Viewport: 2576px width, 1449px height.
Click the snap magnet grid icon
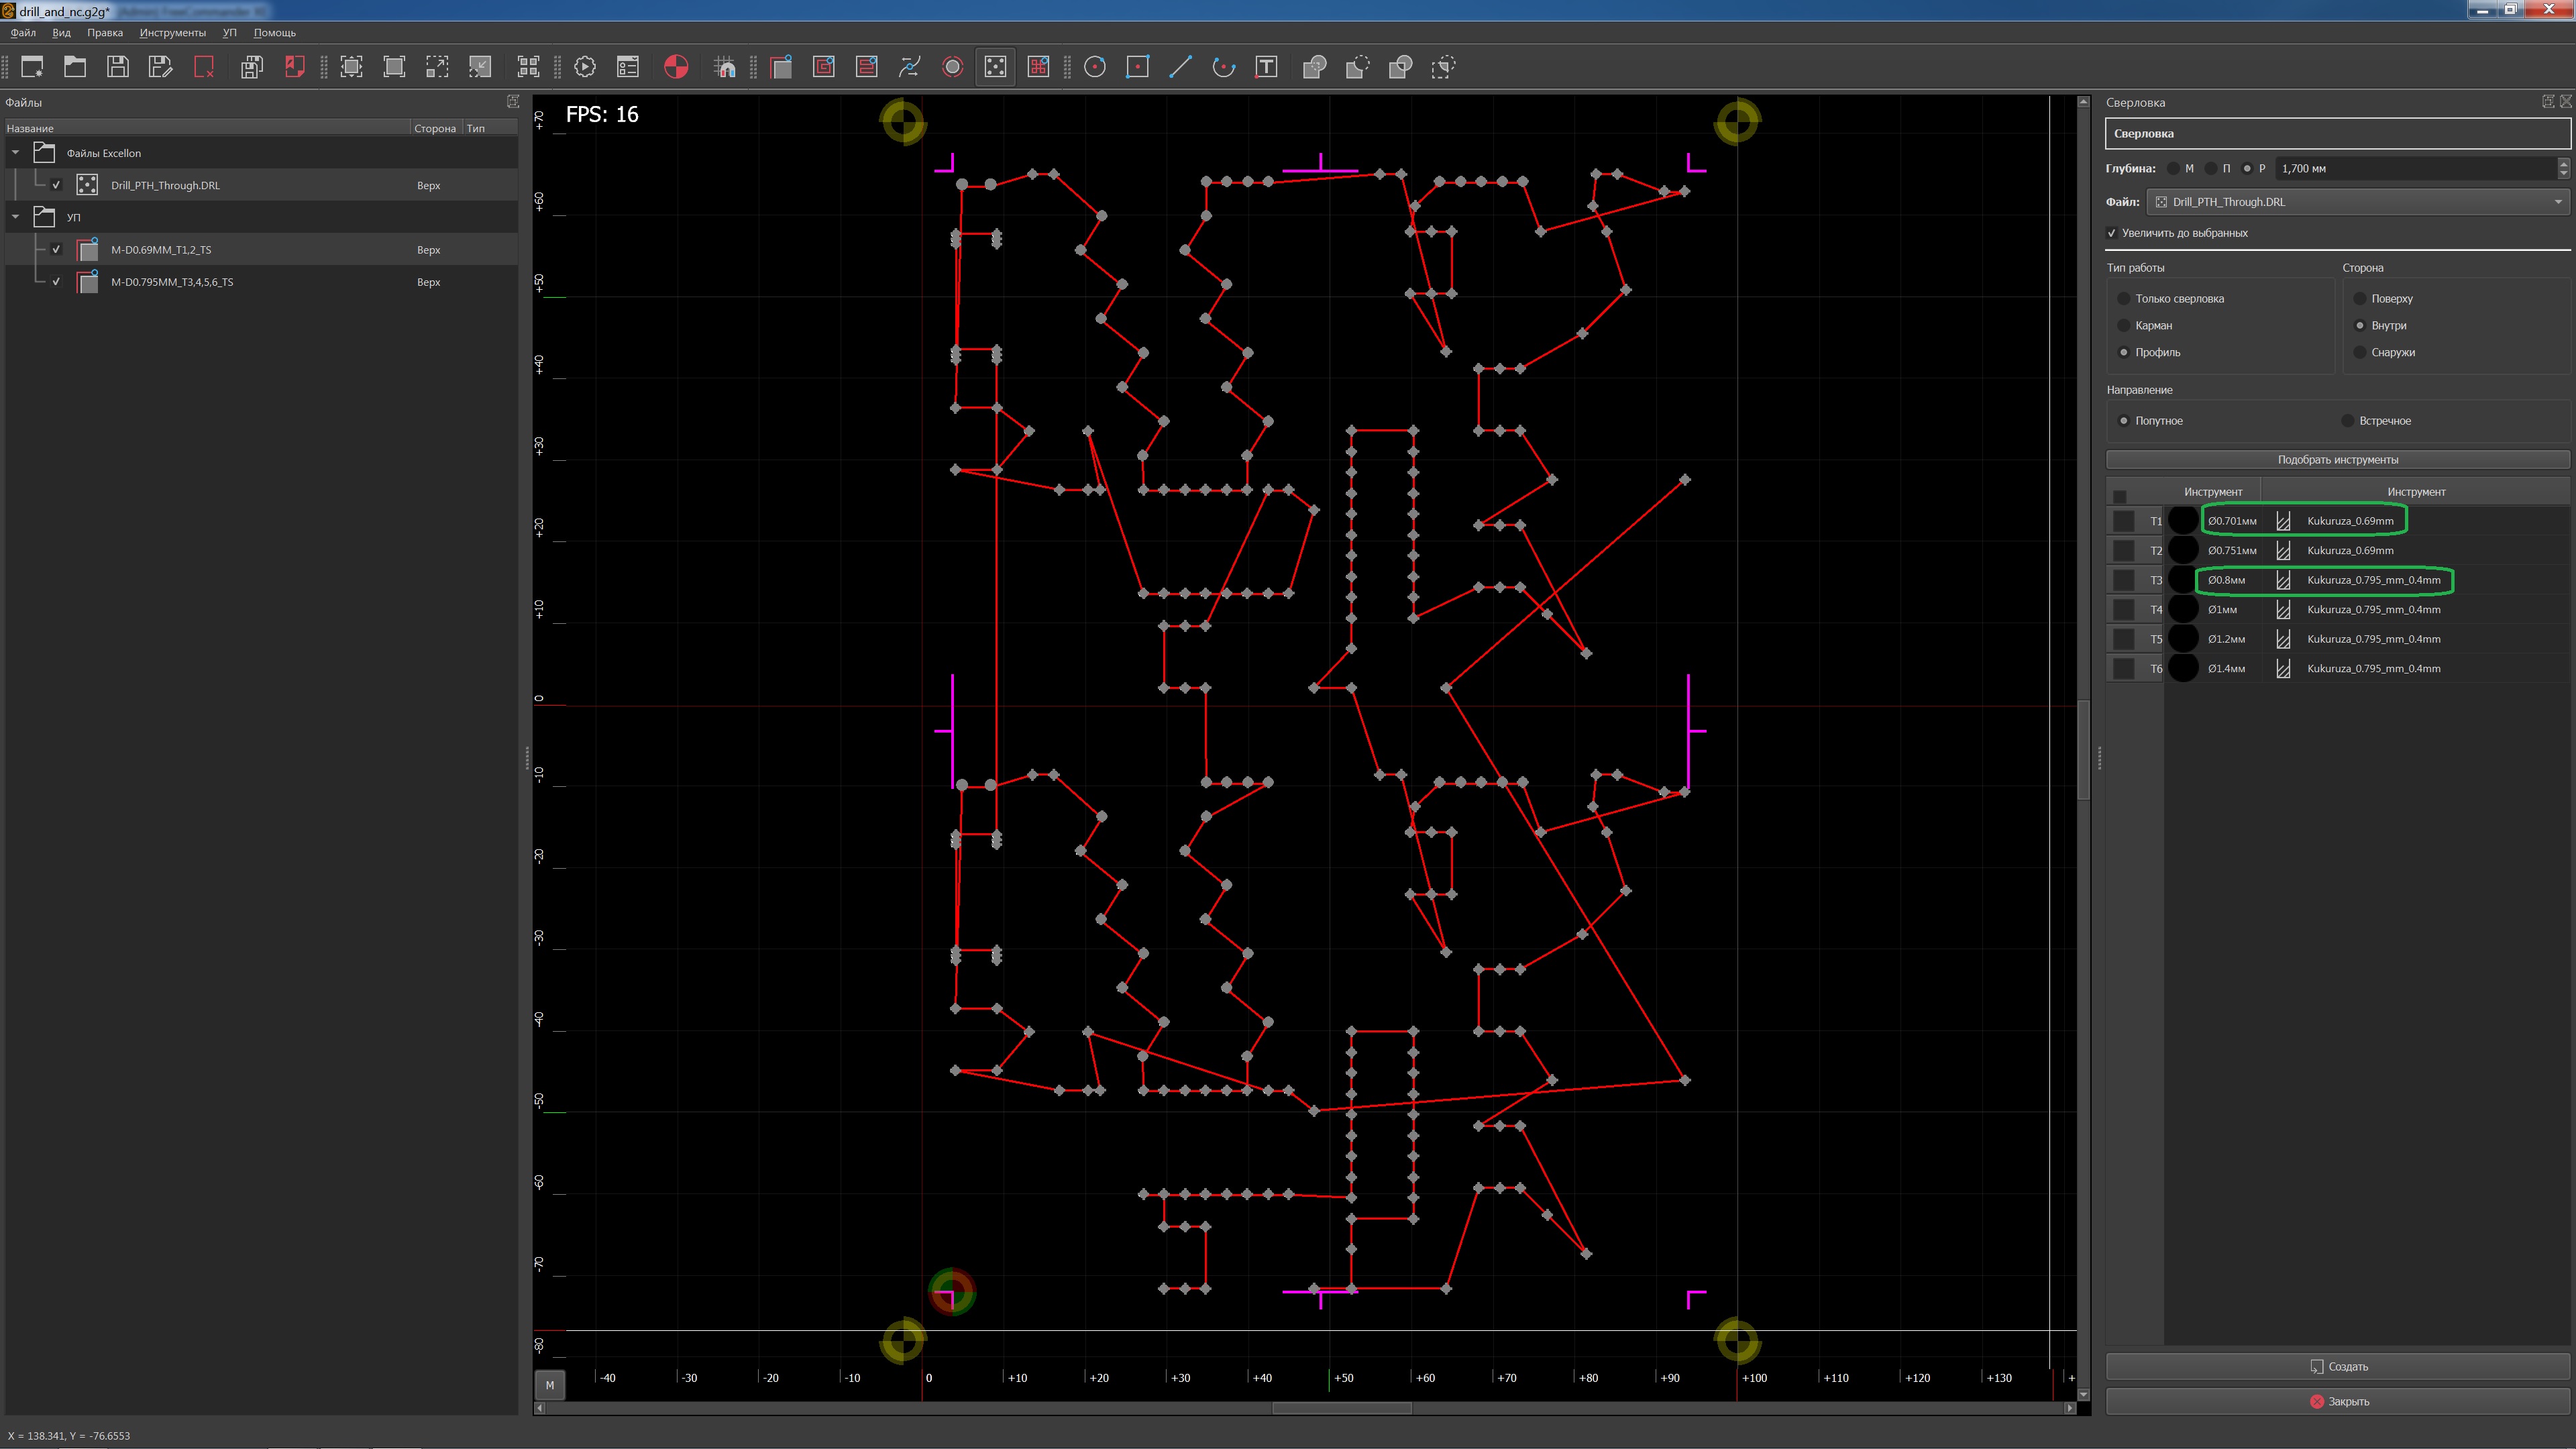[x=725, y=67]
